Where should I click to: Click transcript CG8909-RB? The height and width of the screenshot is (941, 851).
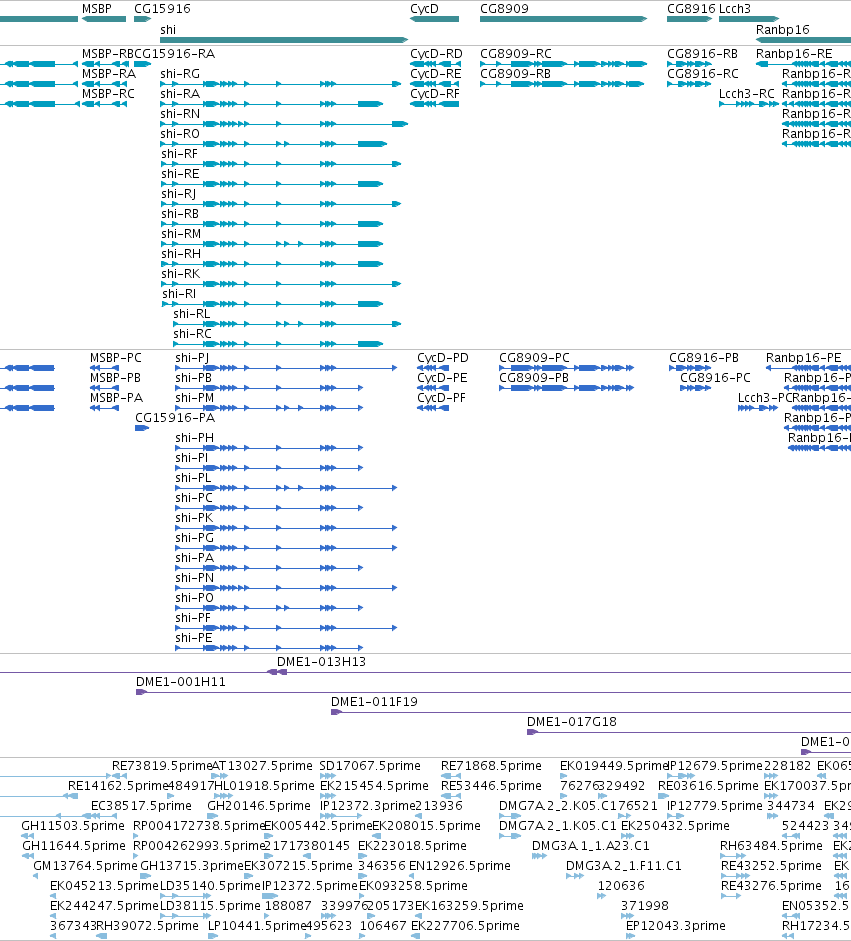click(x=562, y=84)
